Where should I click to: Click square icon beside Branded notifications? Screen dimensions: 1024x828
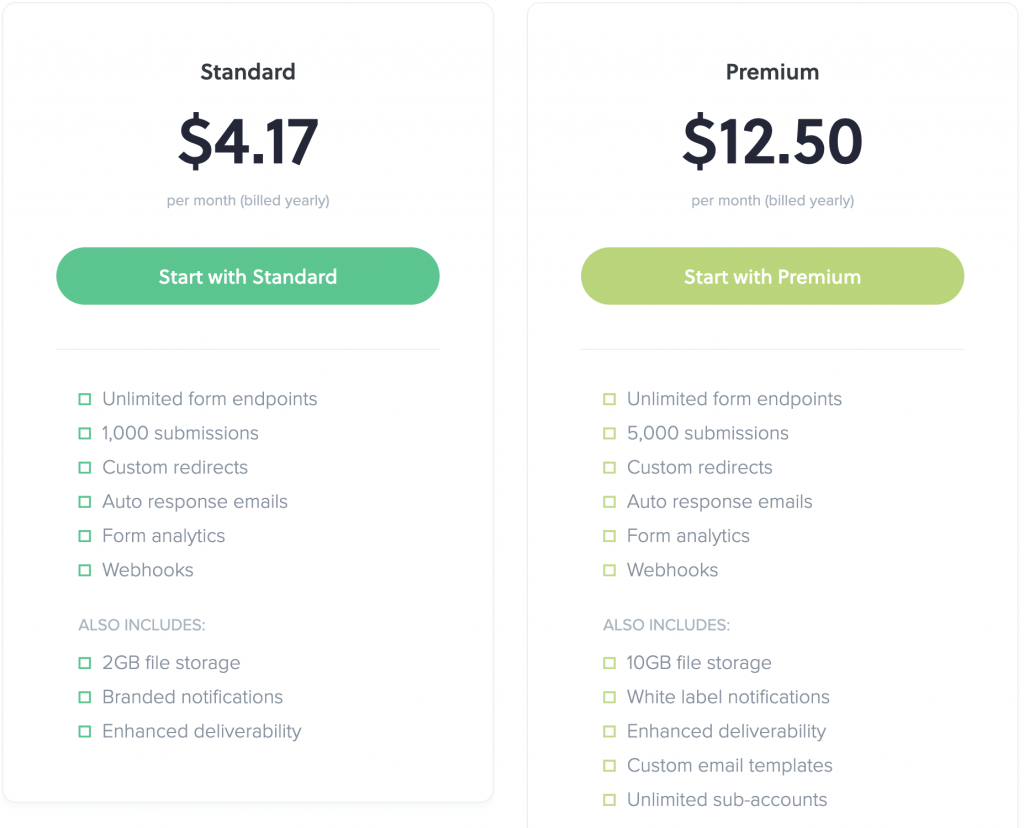pyautogui.click(x=84, y=697)
